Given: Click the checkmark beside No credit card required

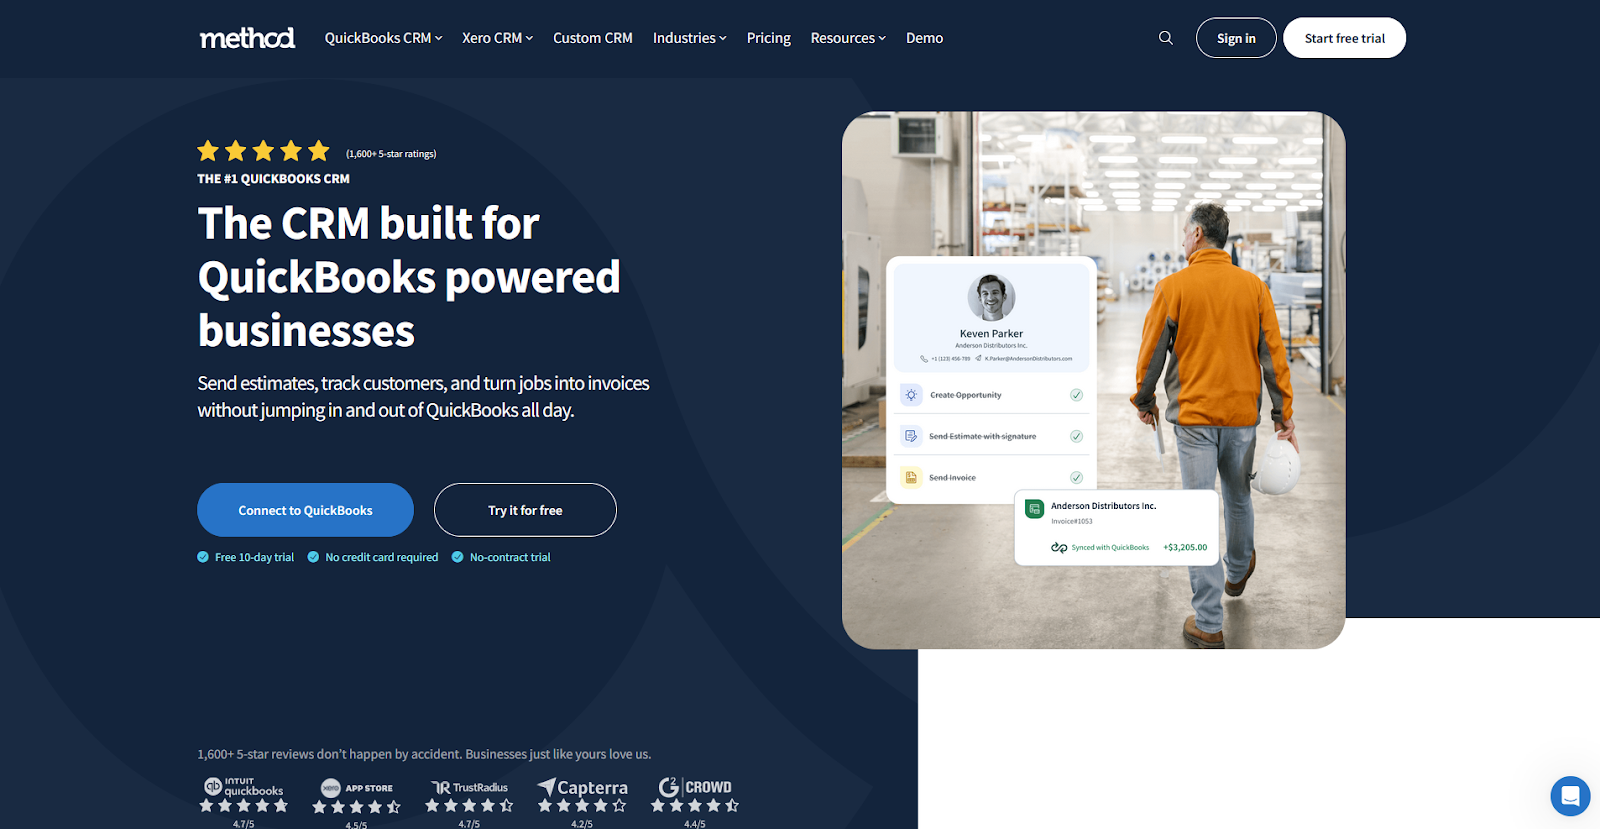Looking at the screenshot, I should [313, 557].
